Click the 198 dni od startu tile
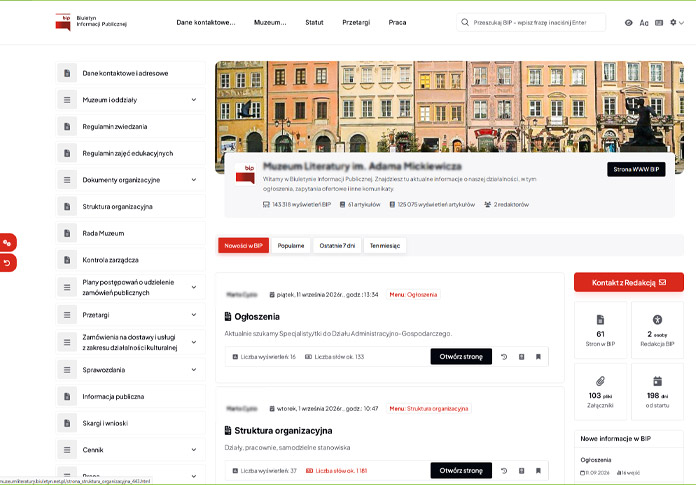The height and width of the screenshot is (485, 696). [657, 392]
